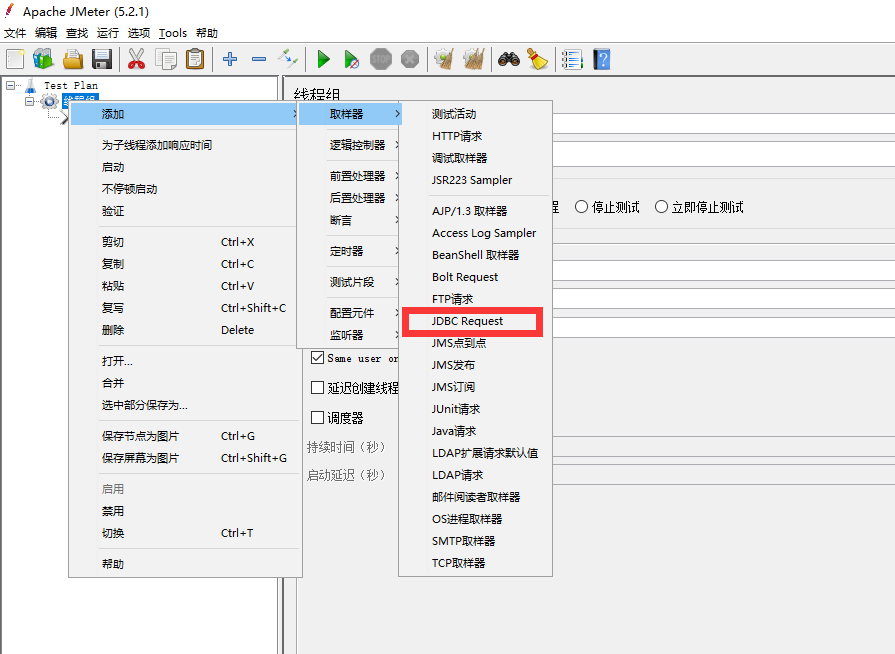Image resolution: width=895 pixels, height=654 pixels.
Task: Choose JDBC Request from sampler list
Action: (467, 321)
